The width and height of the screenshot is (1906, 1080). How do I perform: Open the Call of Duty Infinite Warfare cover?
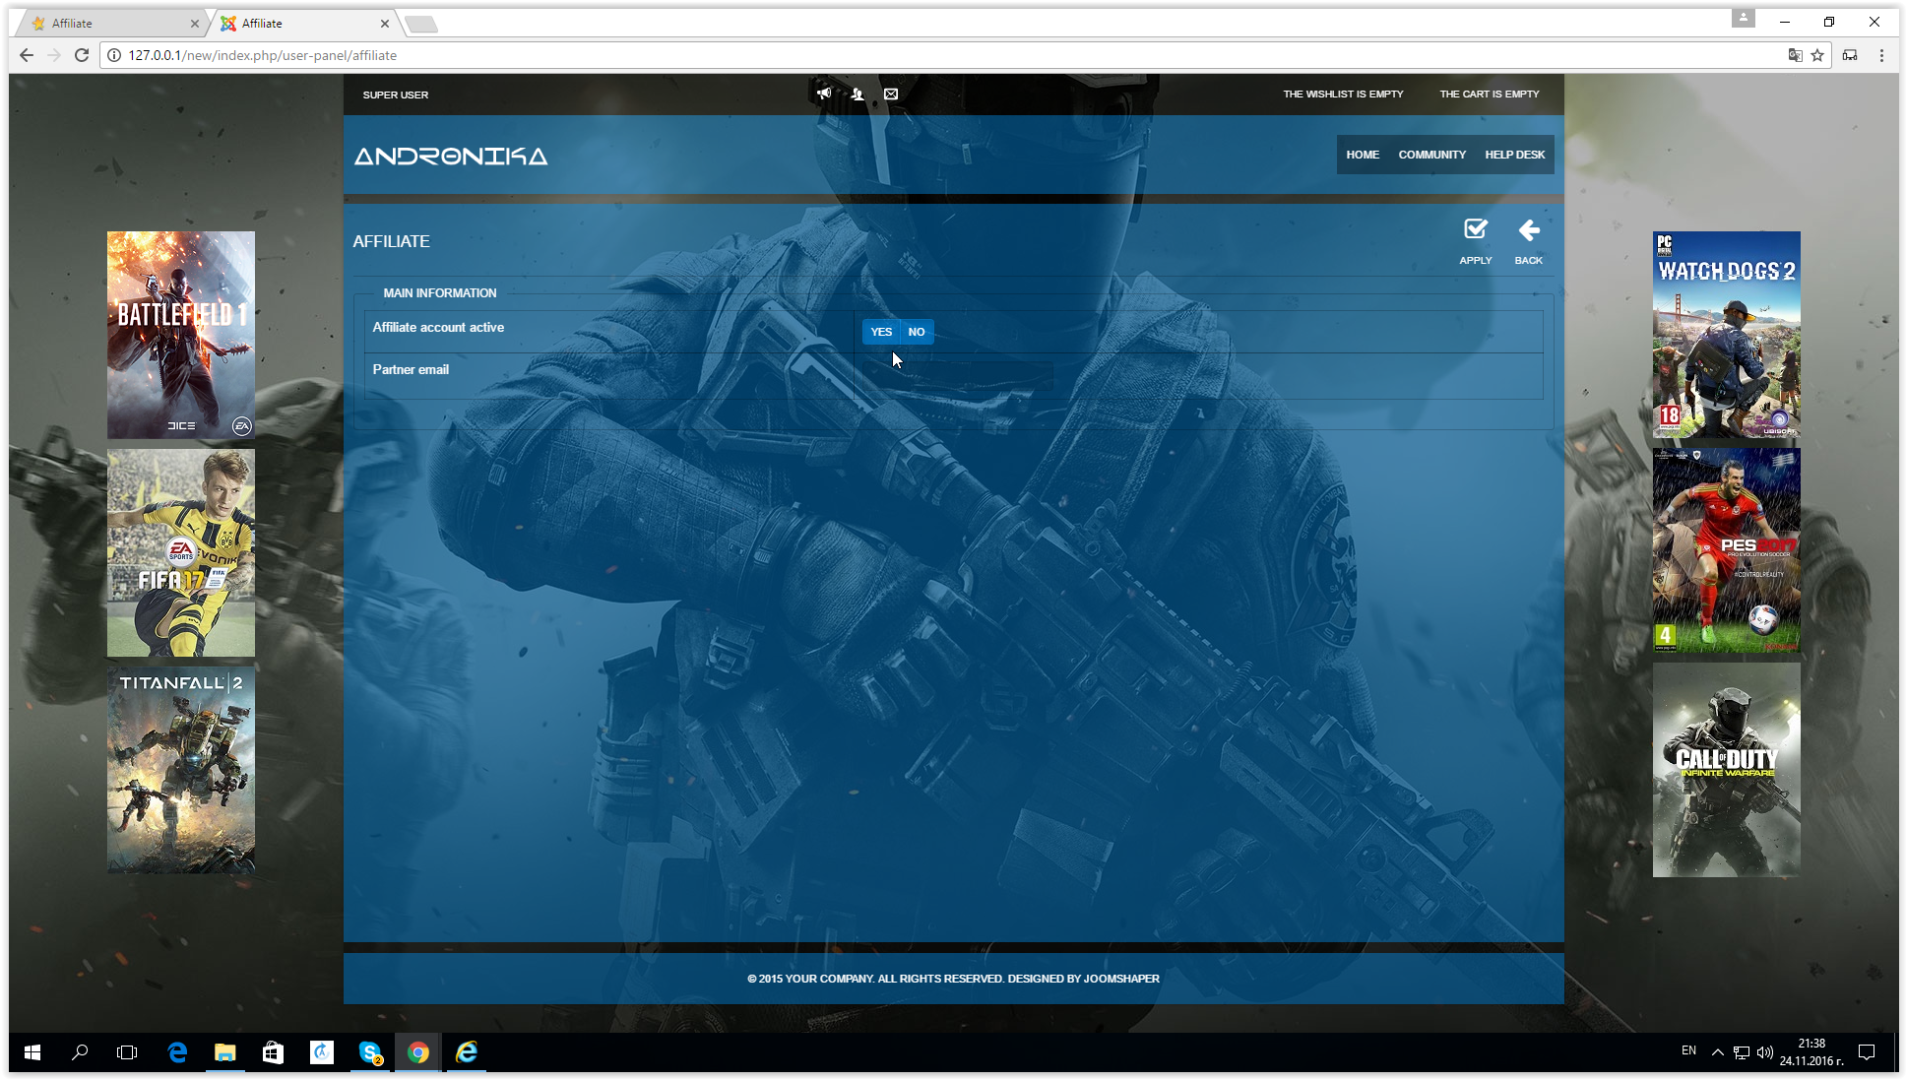point(1726,770)
